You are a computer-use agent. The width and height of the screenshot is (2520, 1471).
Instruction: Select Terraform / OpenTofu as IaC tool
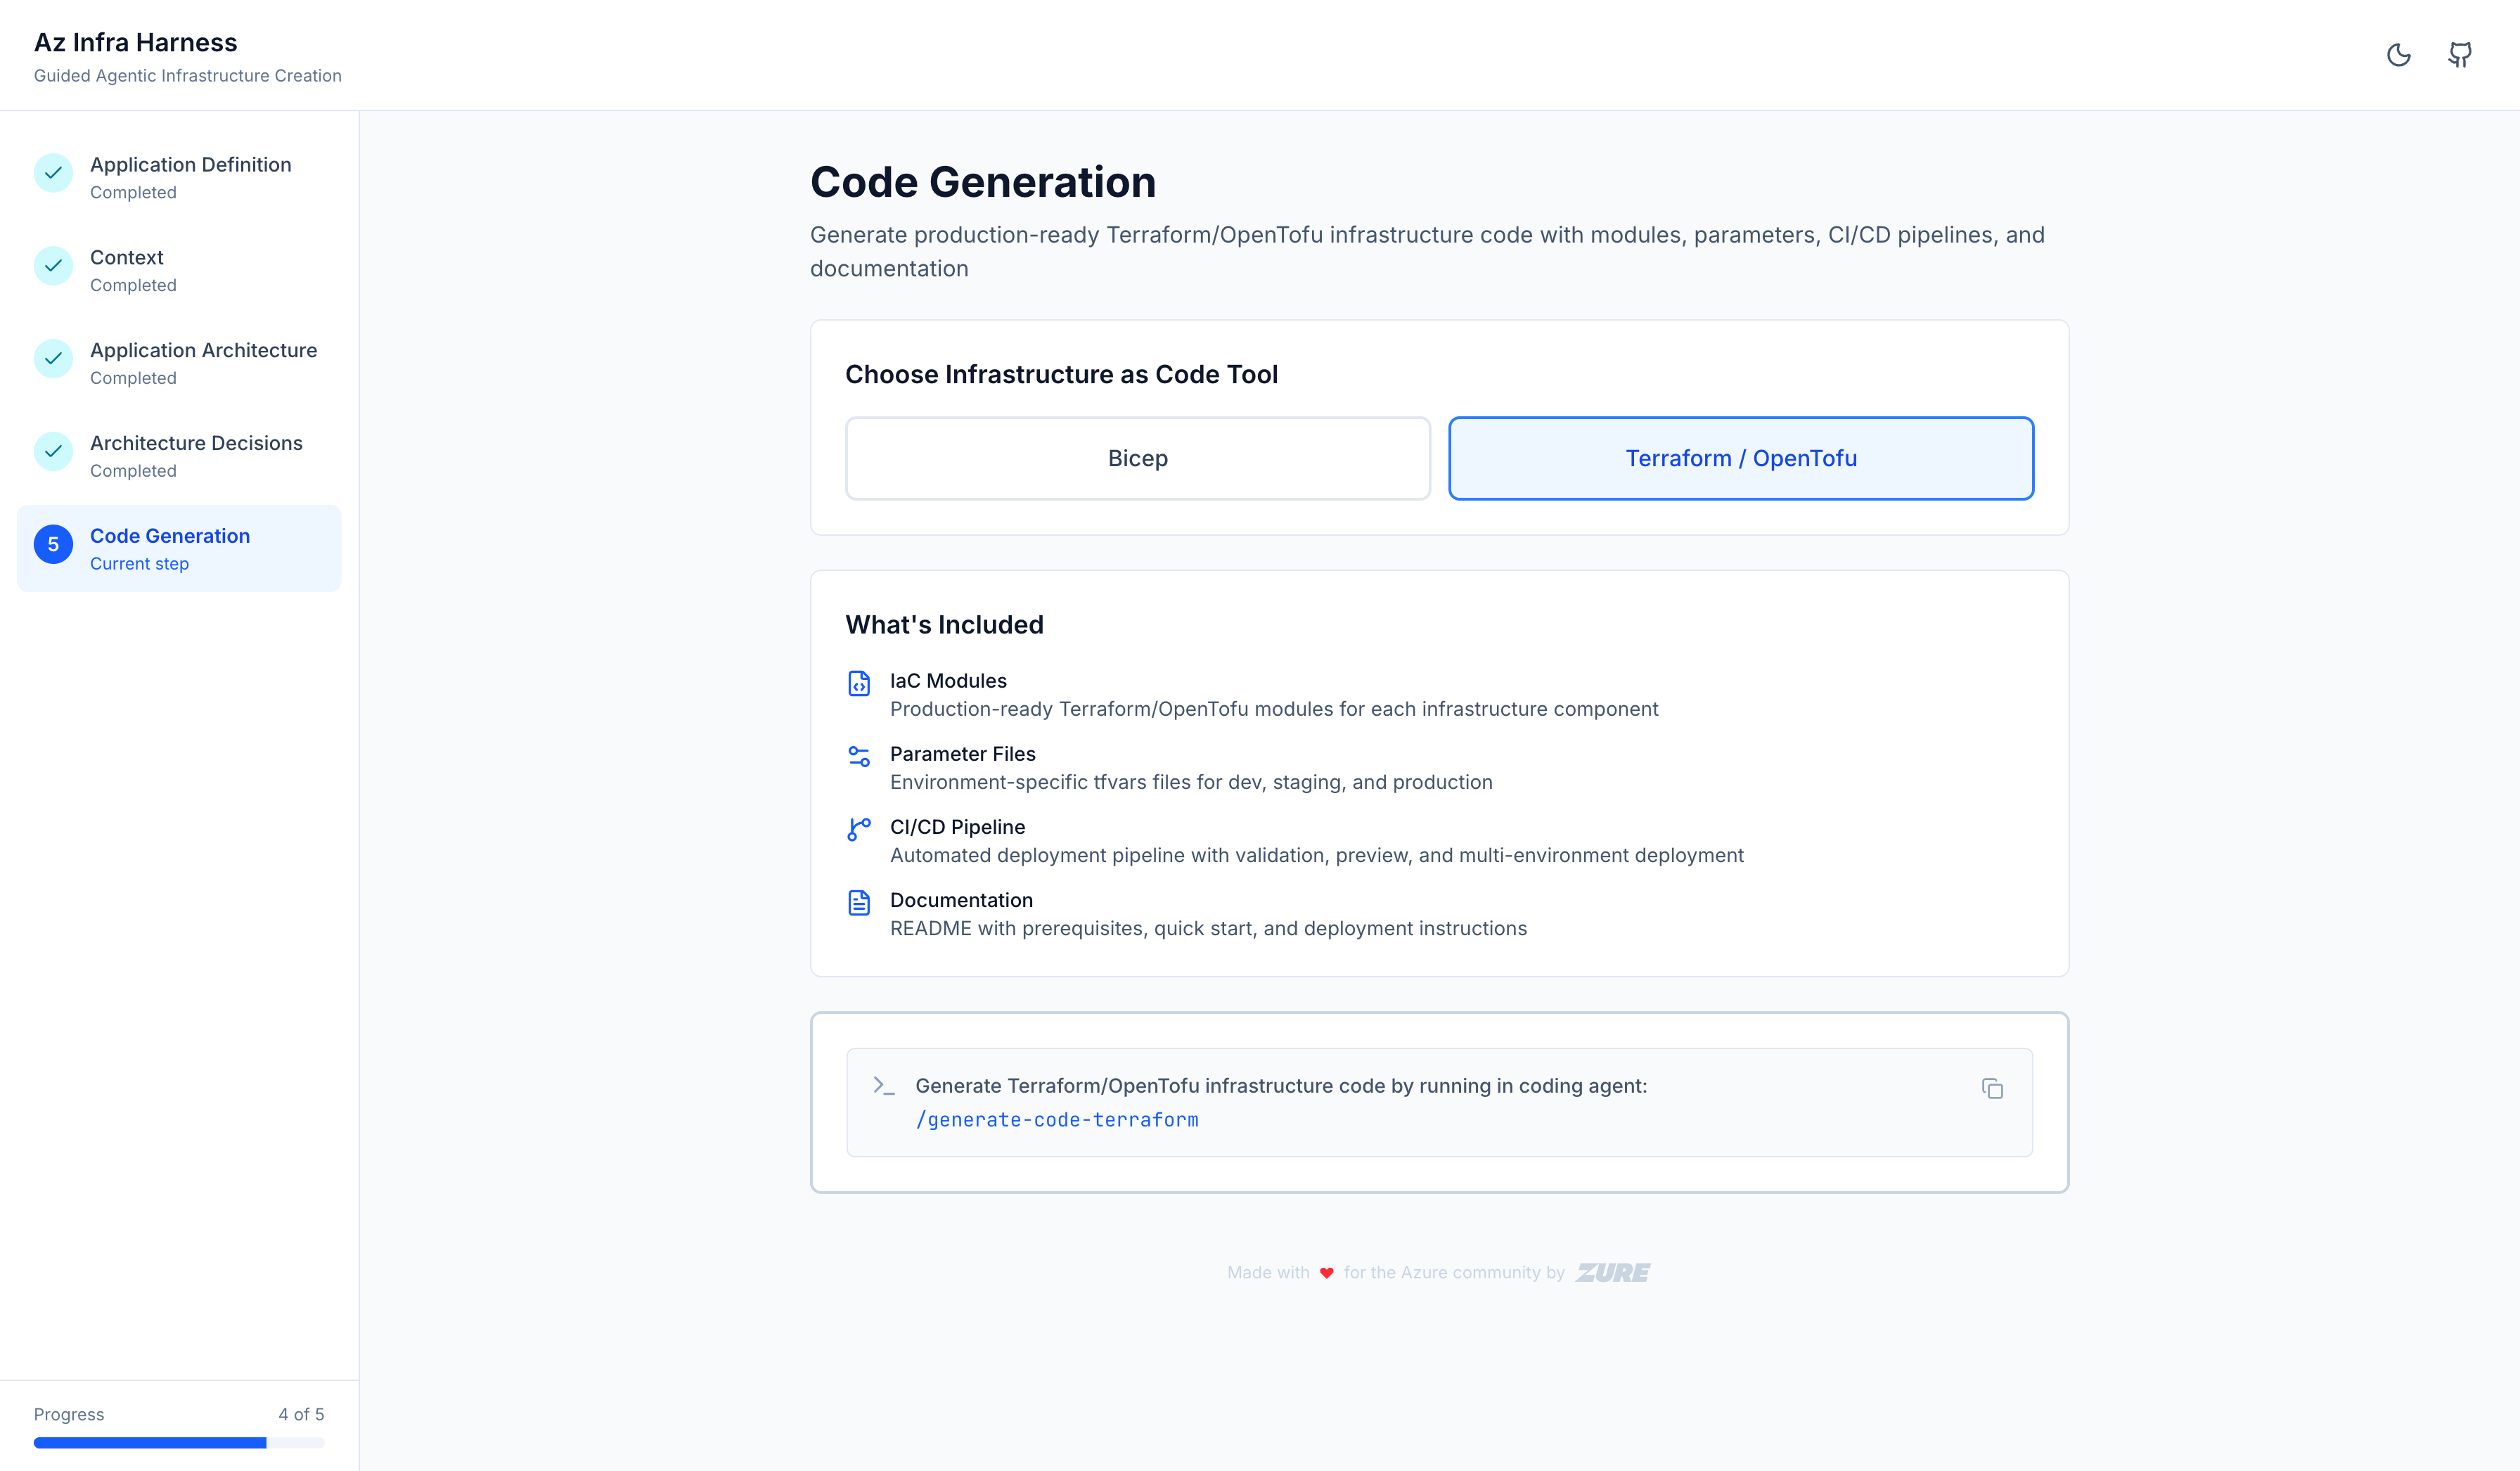tap(1740, 458)
